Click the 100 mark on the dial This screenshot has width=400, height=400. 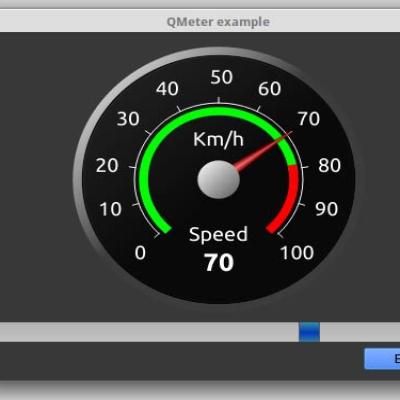297,253
